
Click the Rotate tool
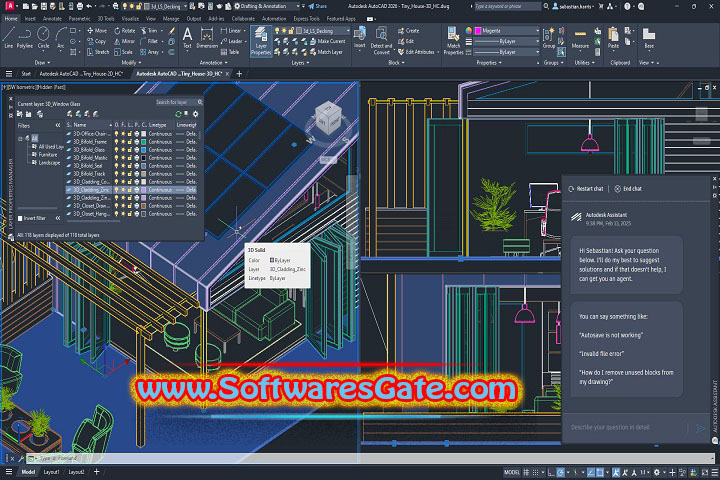point(125,31)
